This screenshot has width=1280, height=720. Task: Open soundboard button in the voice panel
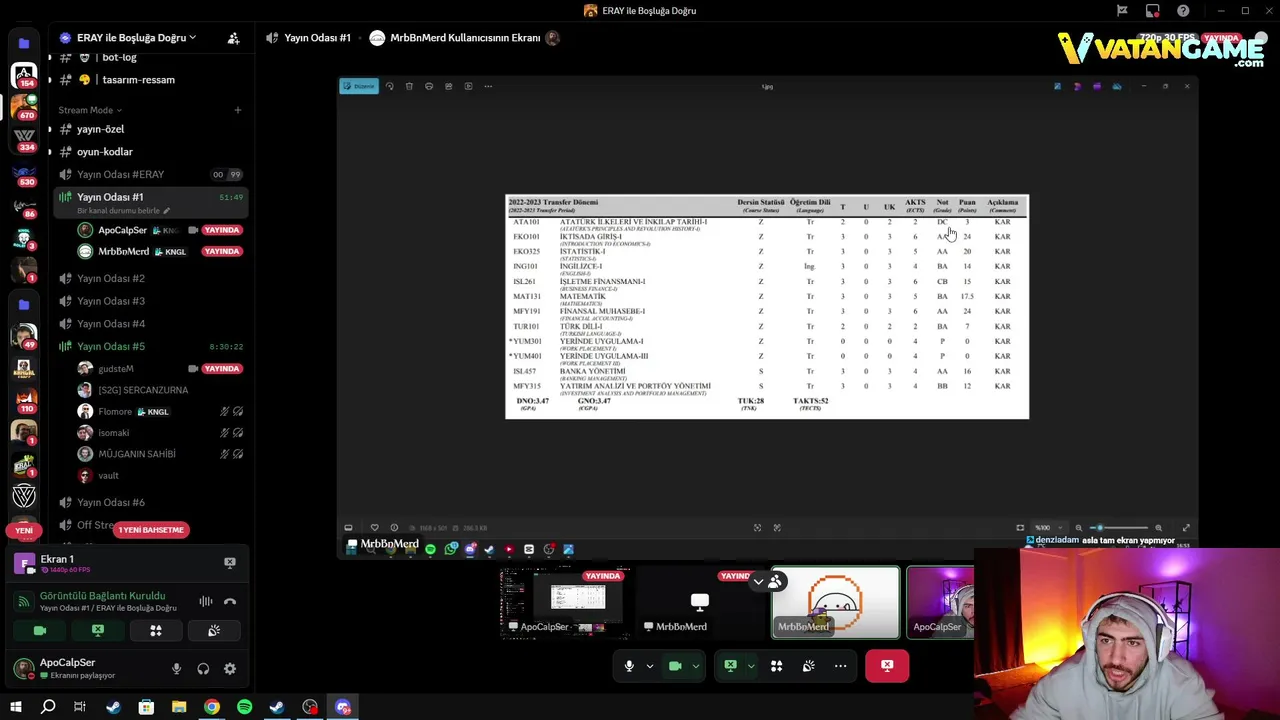(214, 631)
